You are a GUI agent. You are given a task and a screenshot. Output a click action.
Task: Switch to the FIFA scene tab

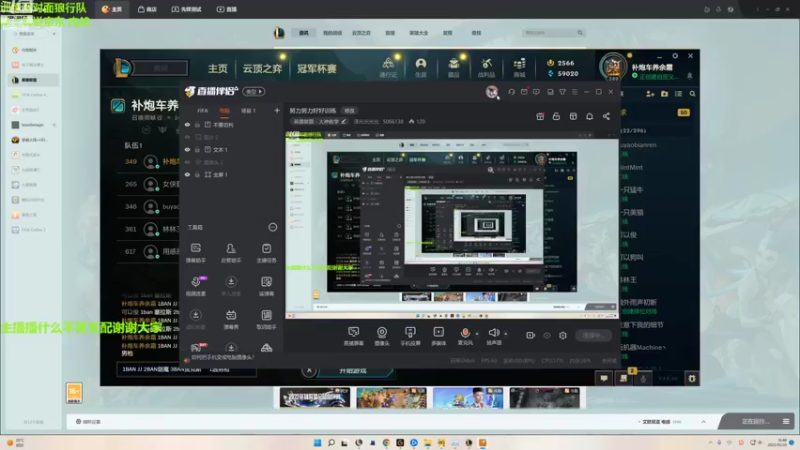[203, 111]
